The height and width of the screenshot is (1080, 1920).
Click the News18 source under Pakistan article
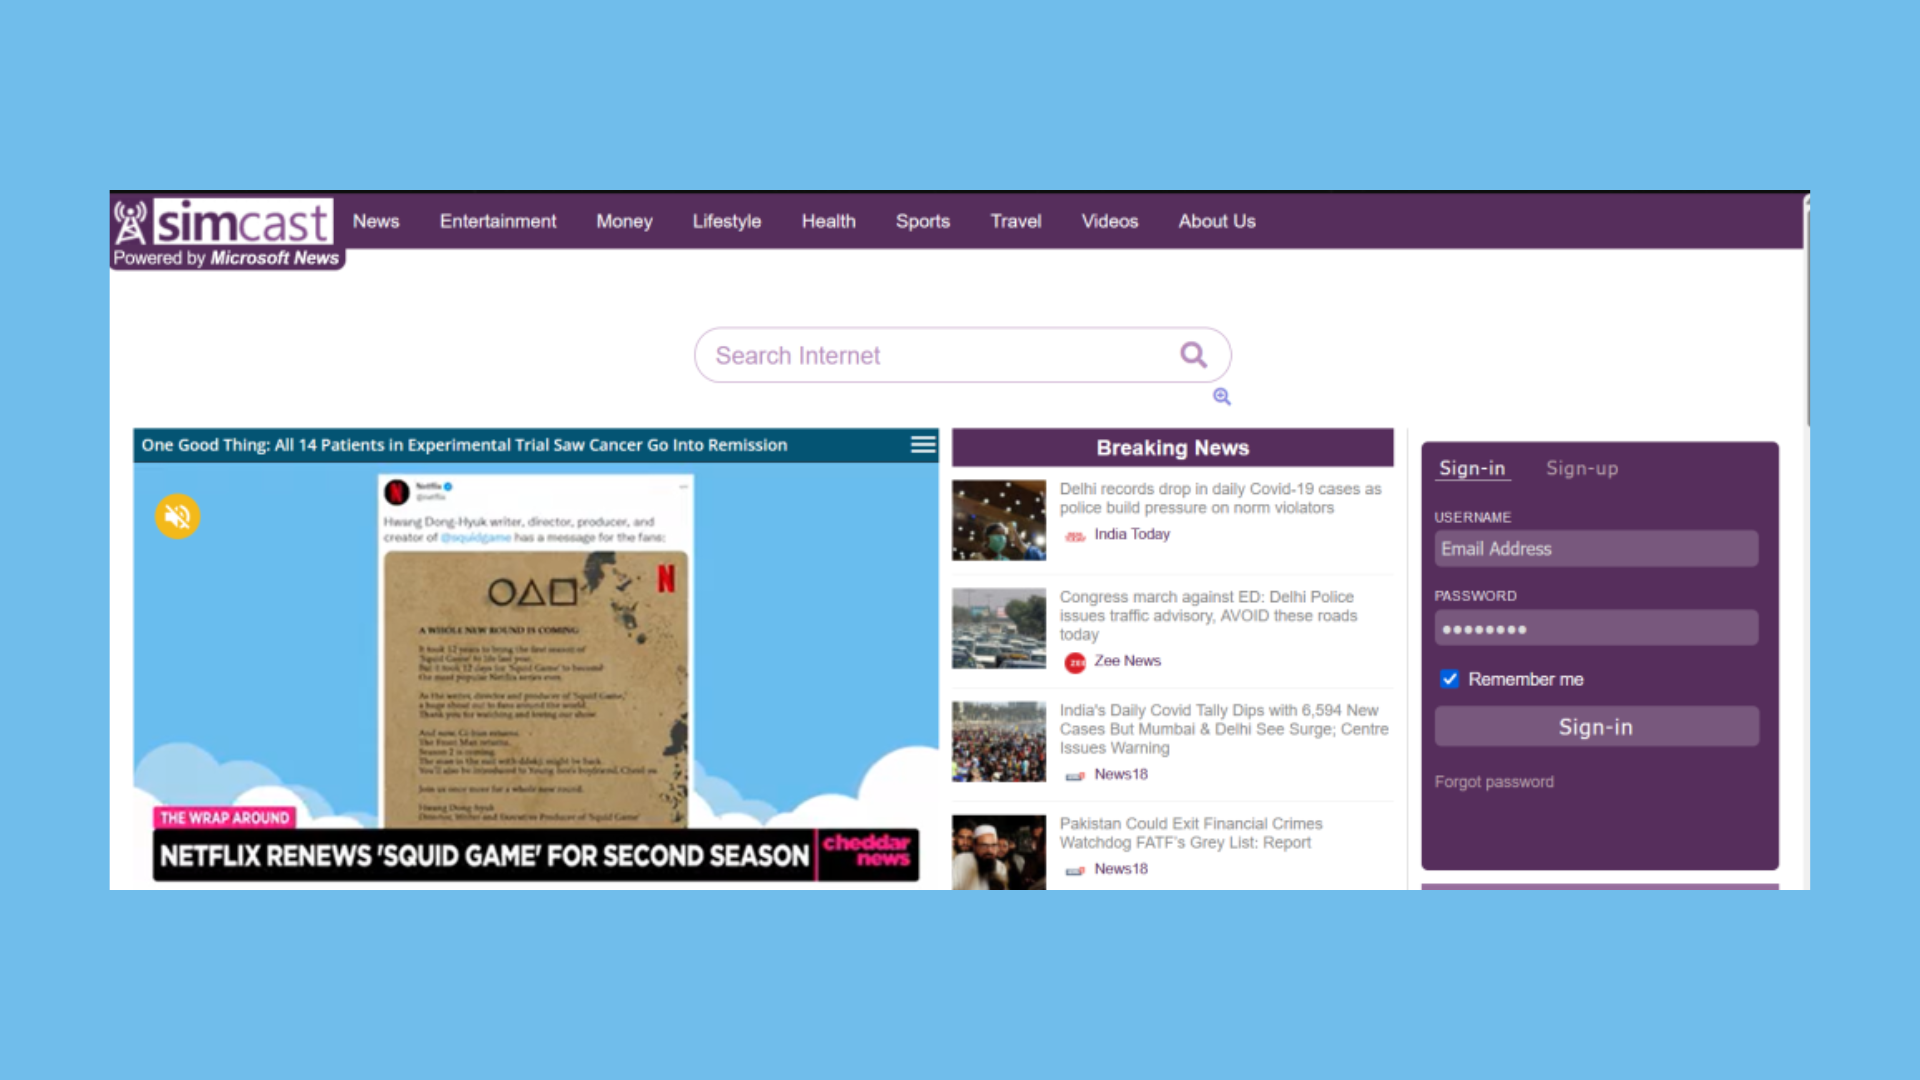1121,869
